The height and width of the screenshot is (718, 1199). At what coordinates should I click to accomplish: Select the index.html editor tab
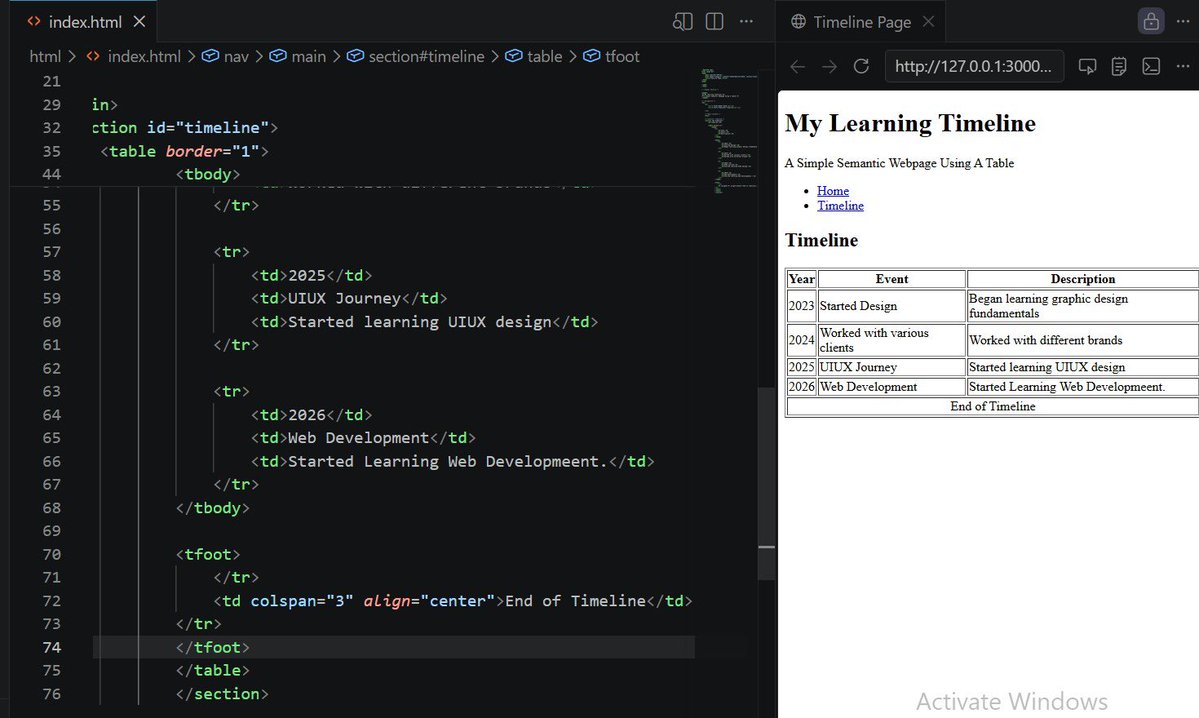click(83, 22)
